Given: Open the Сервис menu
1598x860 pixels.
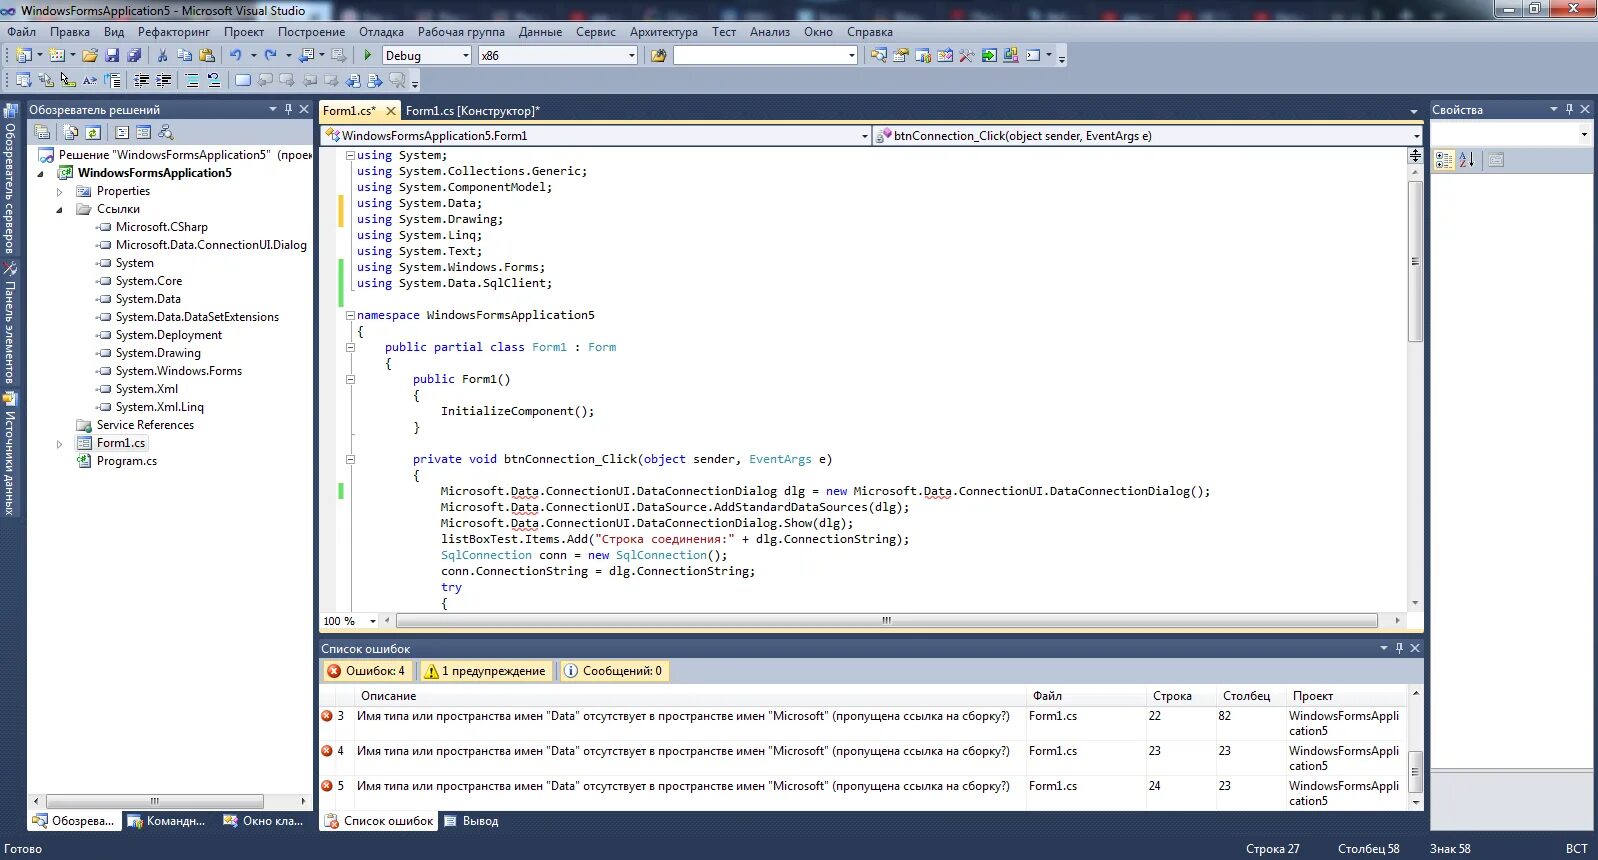Looking at the screenshot, I should click(x=595, y=32).
